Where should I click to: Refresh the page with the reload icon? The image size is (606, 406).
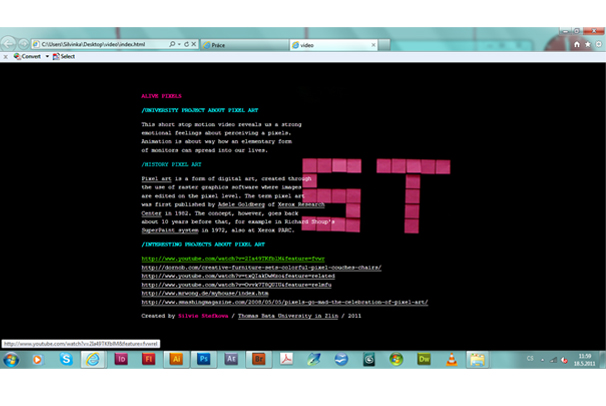click(x=186, y=44)
